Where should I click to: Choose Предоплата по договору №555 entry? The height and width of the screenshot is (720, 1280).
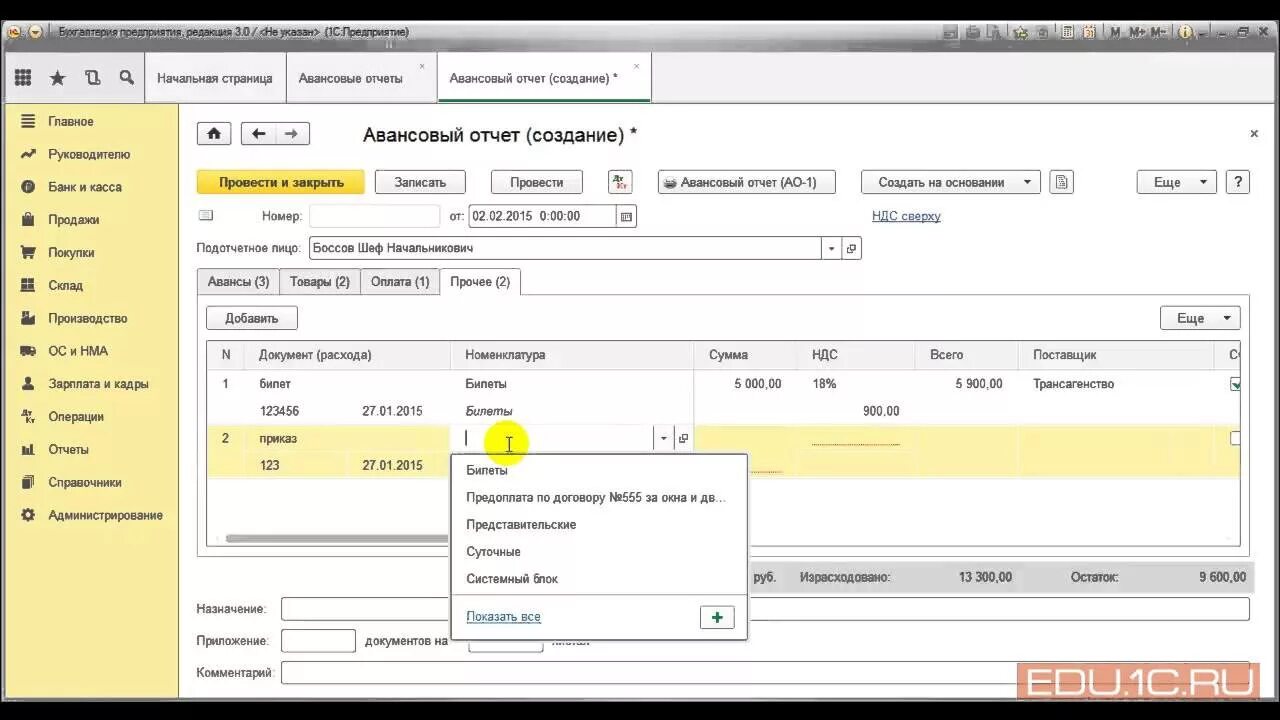pyautogui.click(x=600, y=497)
